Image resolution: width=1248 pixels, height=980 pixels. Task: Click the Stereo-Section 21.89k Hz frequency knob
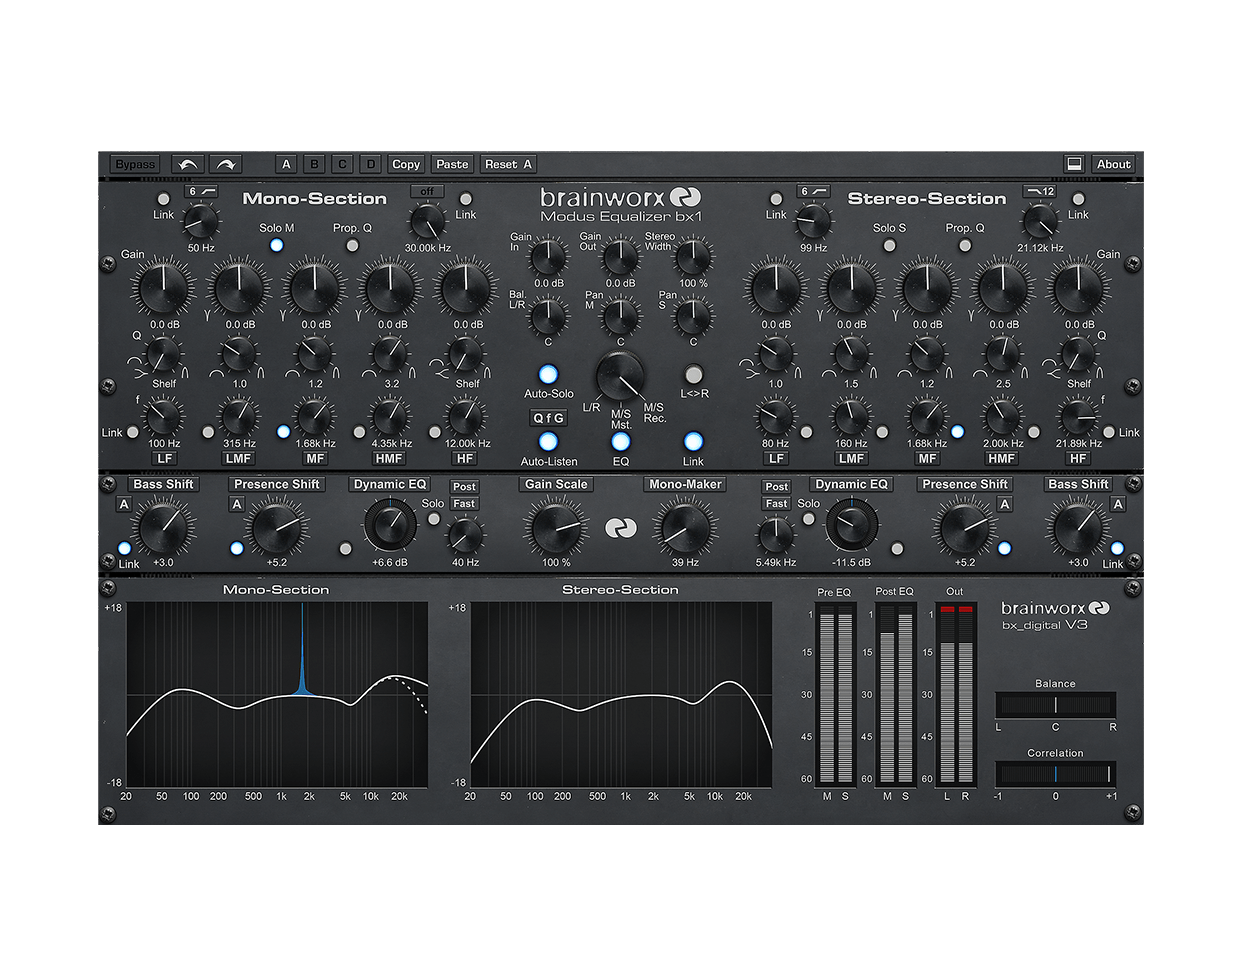[x=1078, y=416]
